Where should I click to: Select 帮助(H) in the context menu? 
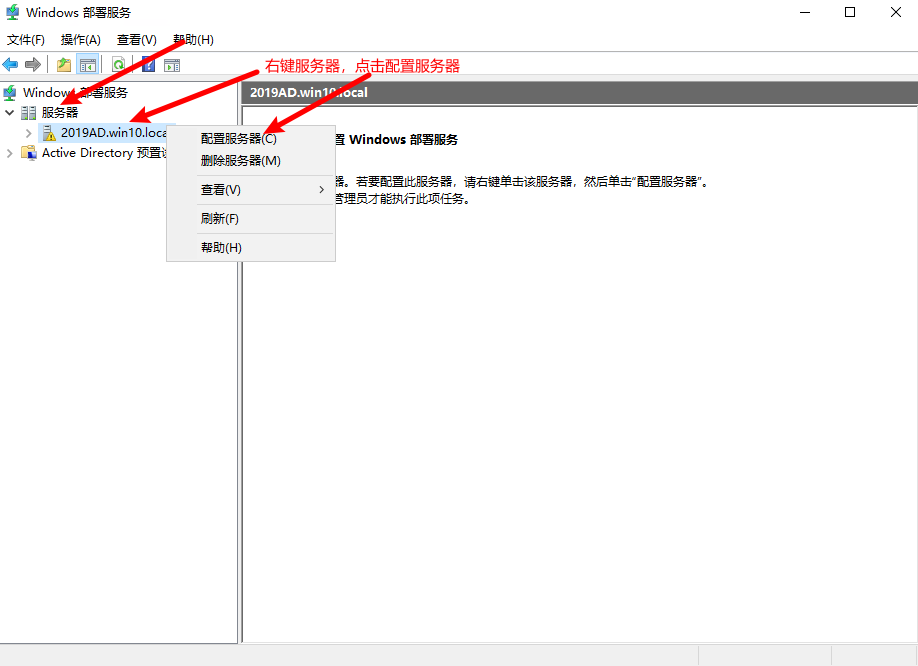(221, 247)
